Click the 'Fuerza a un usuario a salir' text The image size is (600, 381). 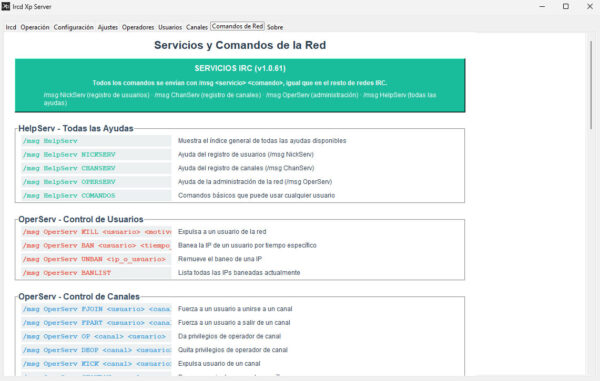pyautogui.click(x=234, y=322)
